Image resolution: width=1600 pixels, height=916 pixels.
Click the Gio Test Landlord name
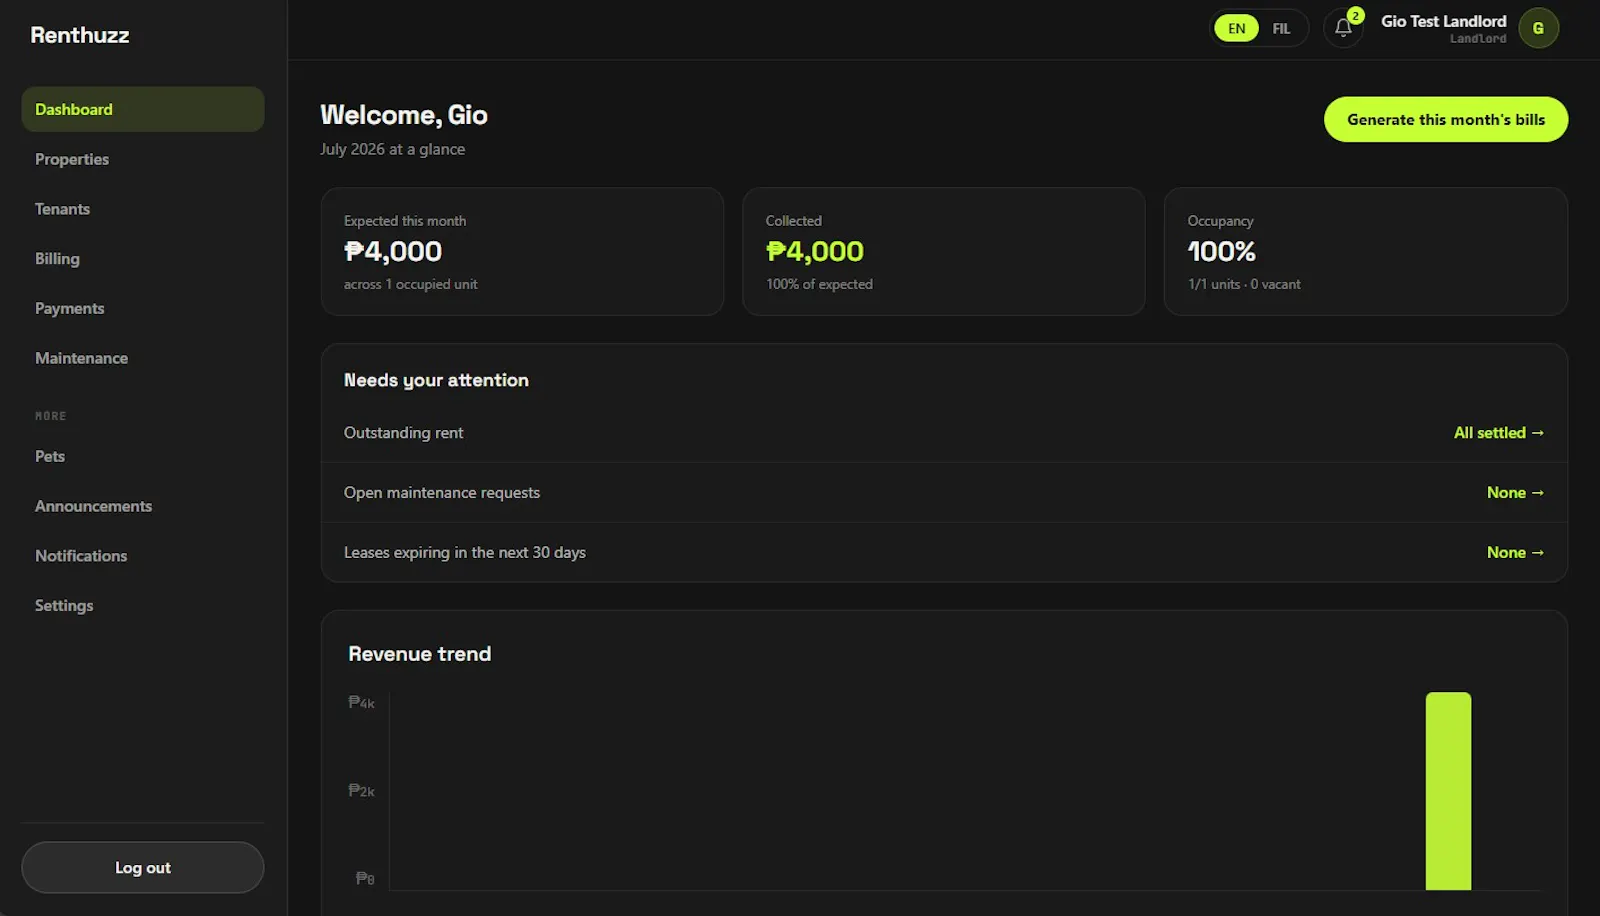[x=1443, y=21]
